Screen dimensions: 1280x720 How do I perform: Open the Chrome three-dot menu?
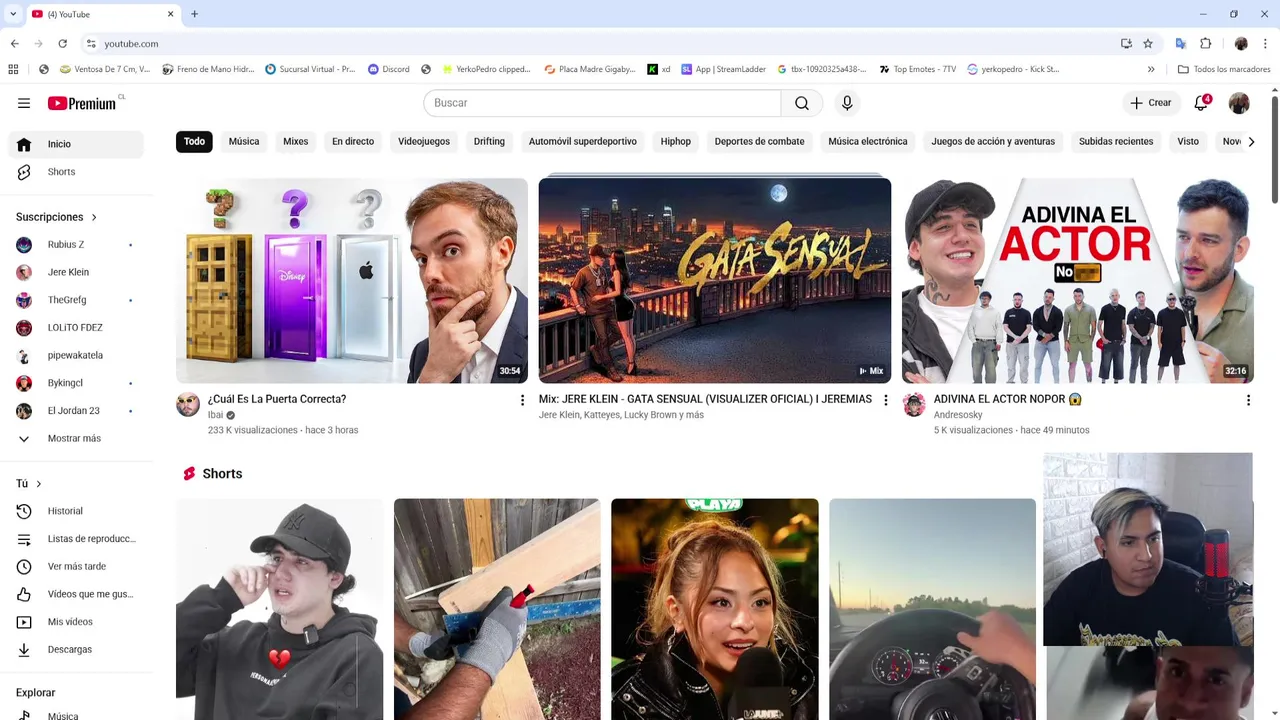point(1265,43)
